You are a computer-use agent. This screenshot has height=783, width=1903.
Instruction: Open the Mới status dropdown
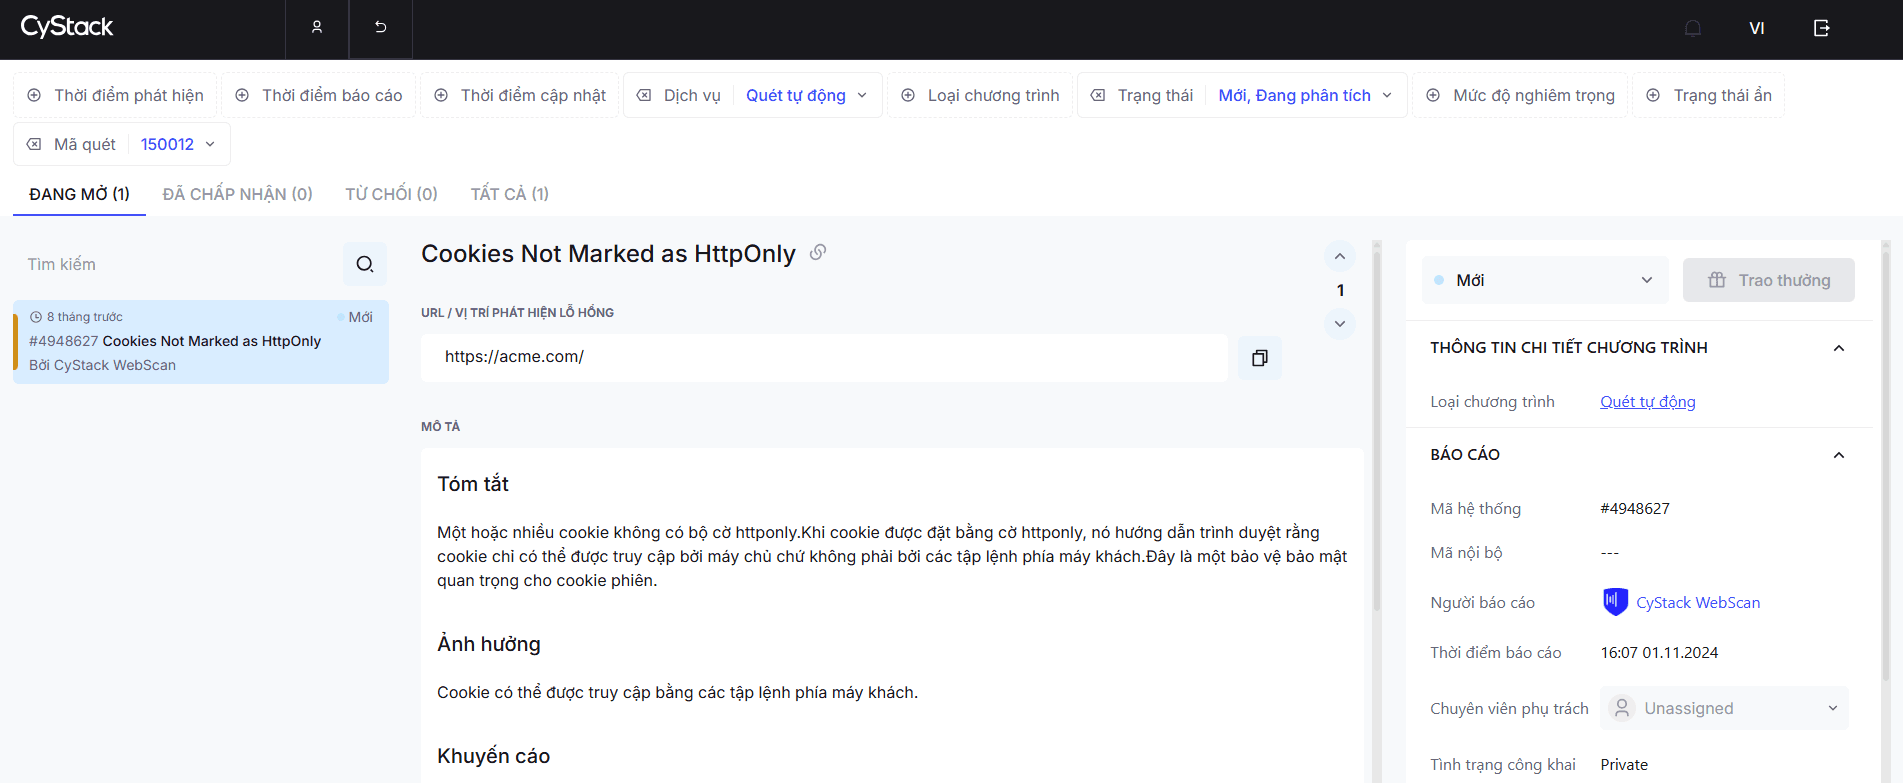[1545, 280]
